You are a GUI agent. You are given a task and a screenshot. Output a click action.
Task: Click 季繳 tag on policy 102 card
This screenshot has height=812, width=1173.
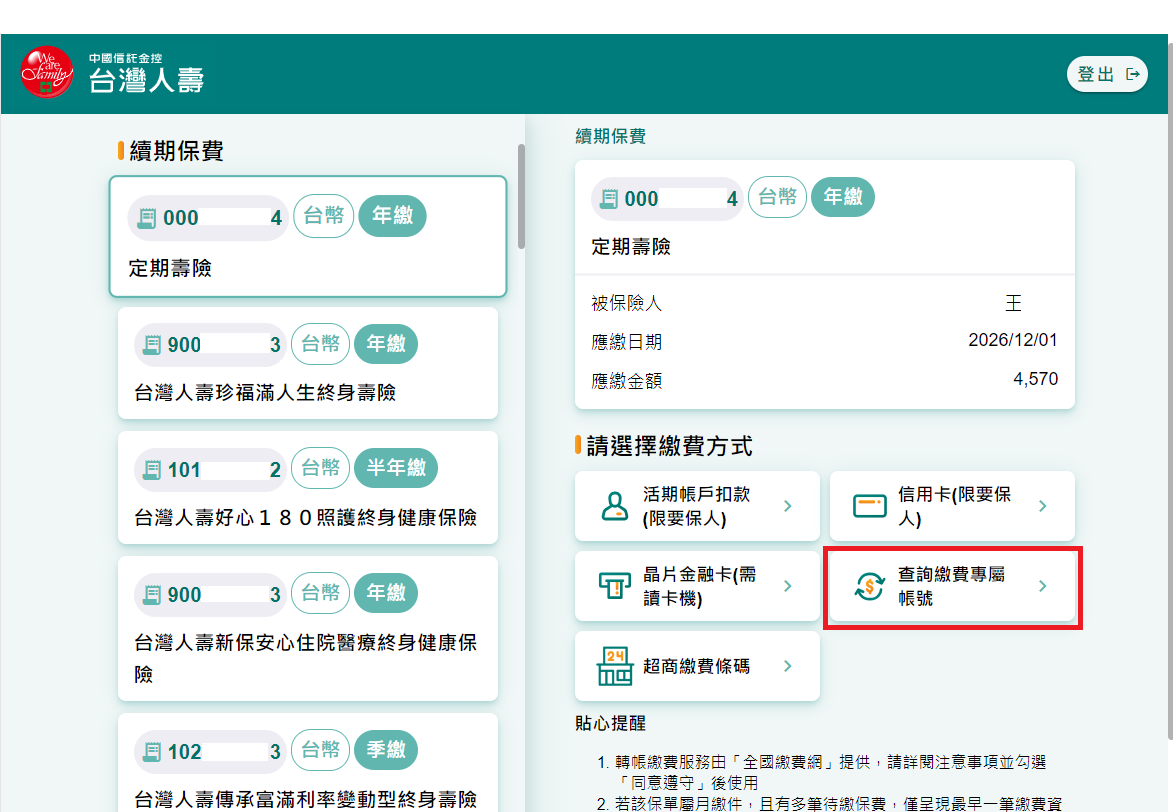(x=386, y=750)
